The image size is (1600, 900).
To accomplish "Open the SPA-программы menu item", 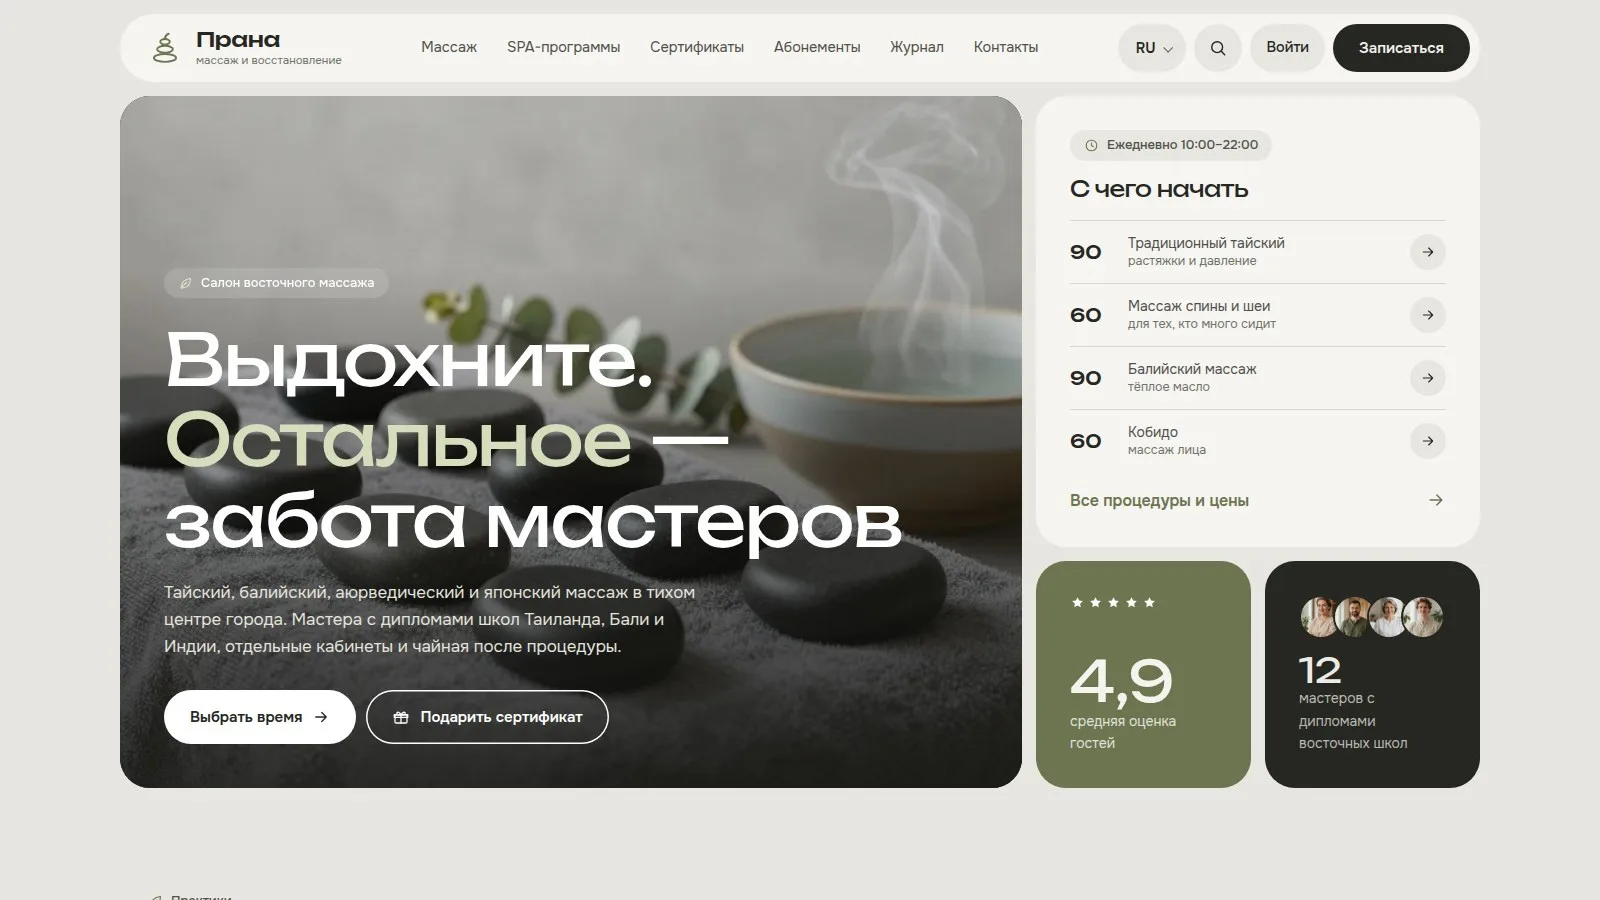I will [563, 47].
